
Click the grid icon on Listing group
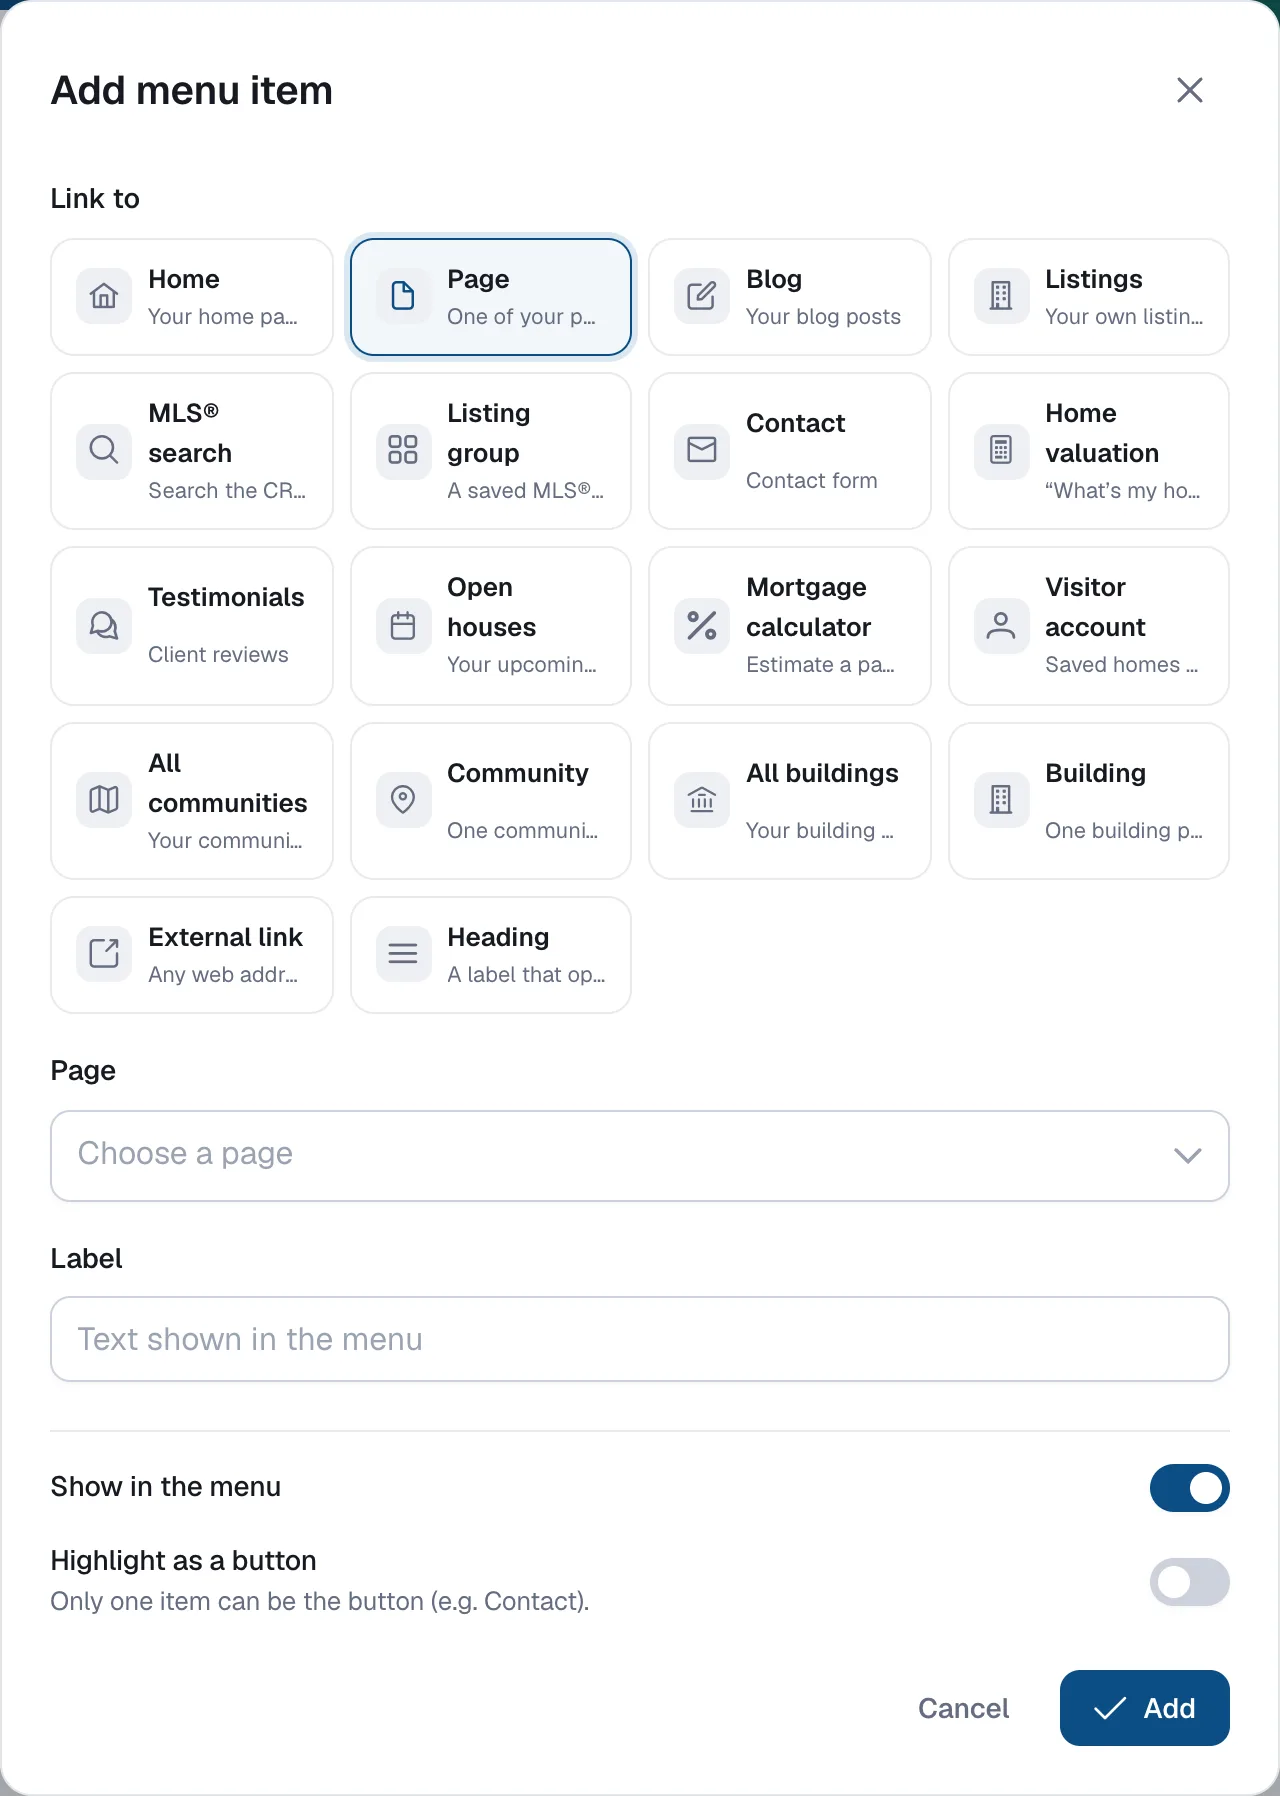tap(403, 450)
